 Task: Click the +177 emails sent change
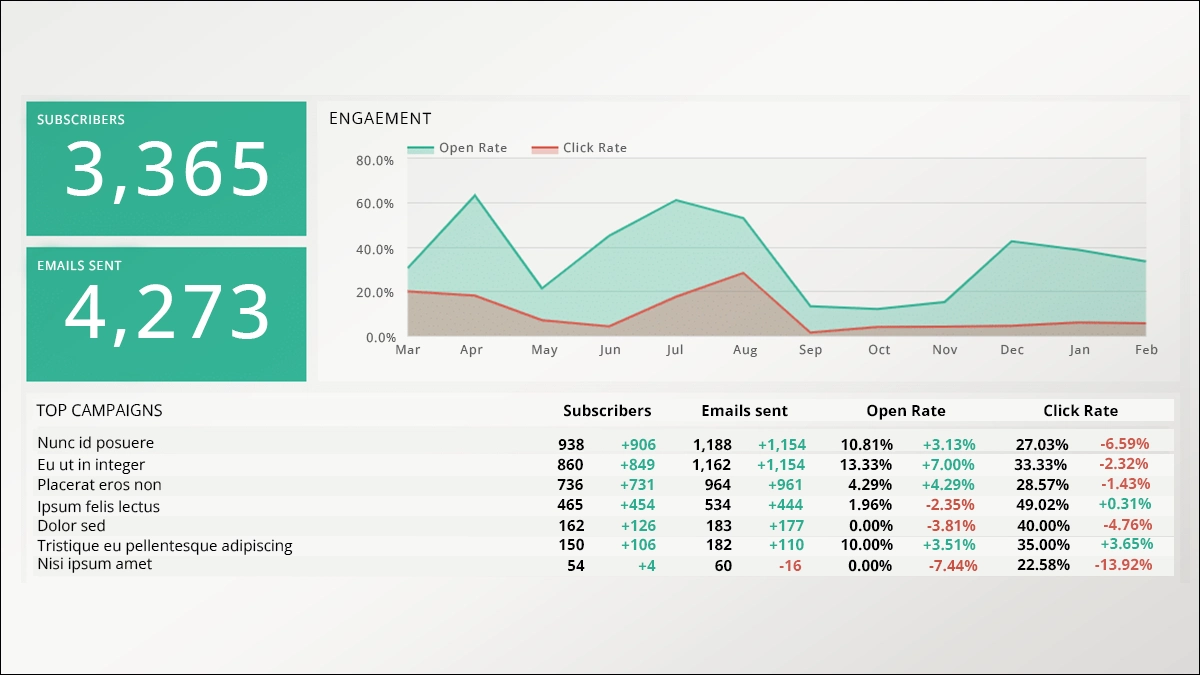tap(787, 526)
